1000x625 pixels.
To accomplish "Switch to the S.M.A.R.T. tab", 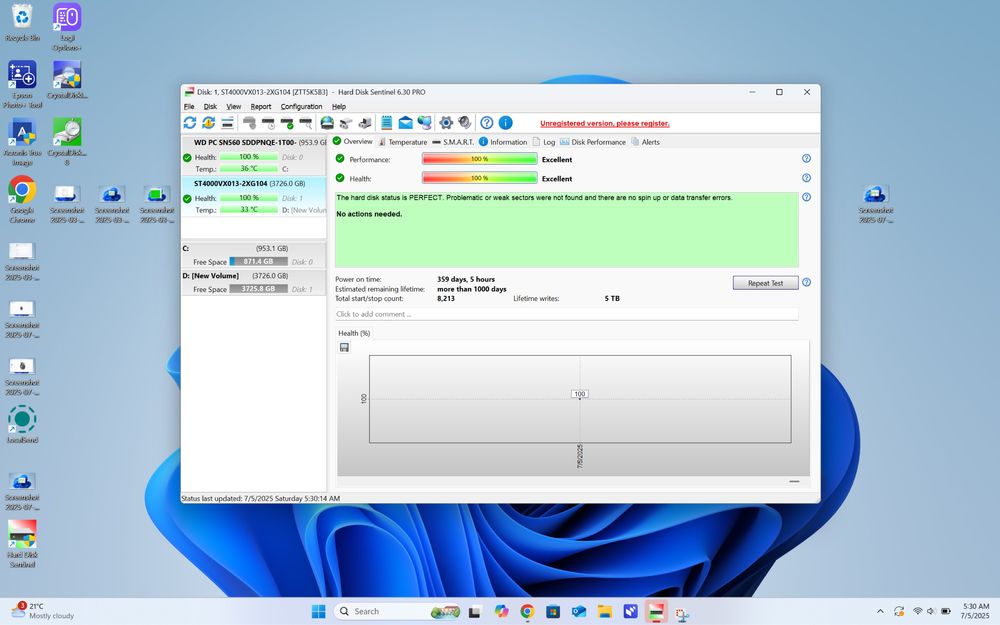I will pyautogui.click(x=453, y=142).
